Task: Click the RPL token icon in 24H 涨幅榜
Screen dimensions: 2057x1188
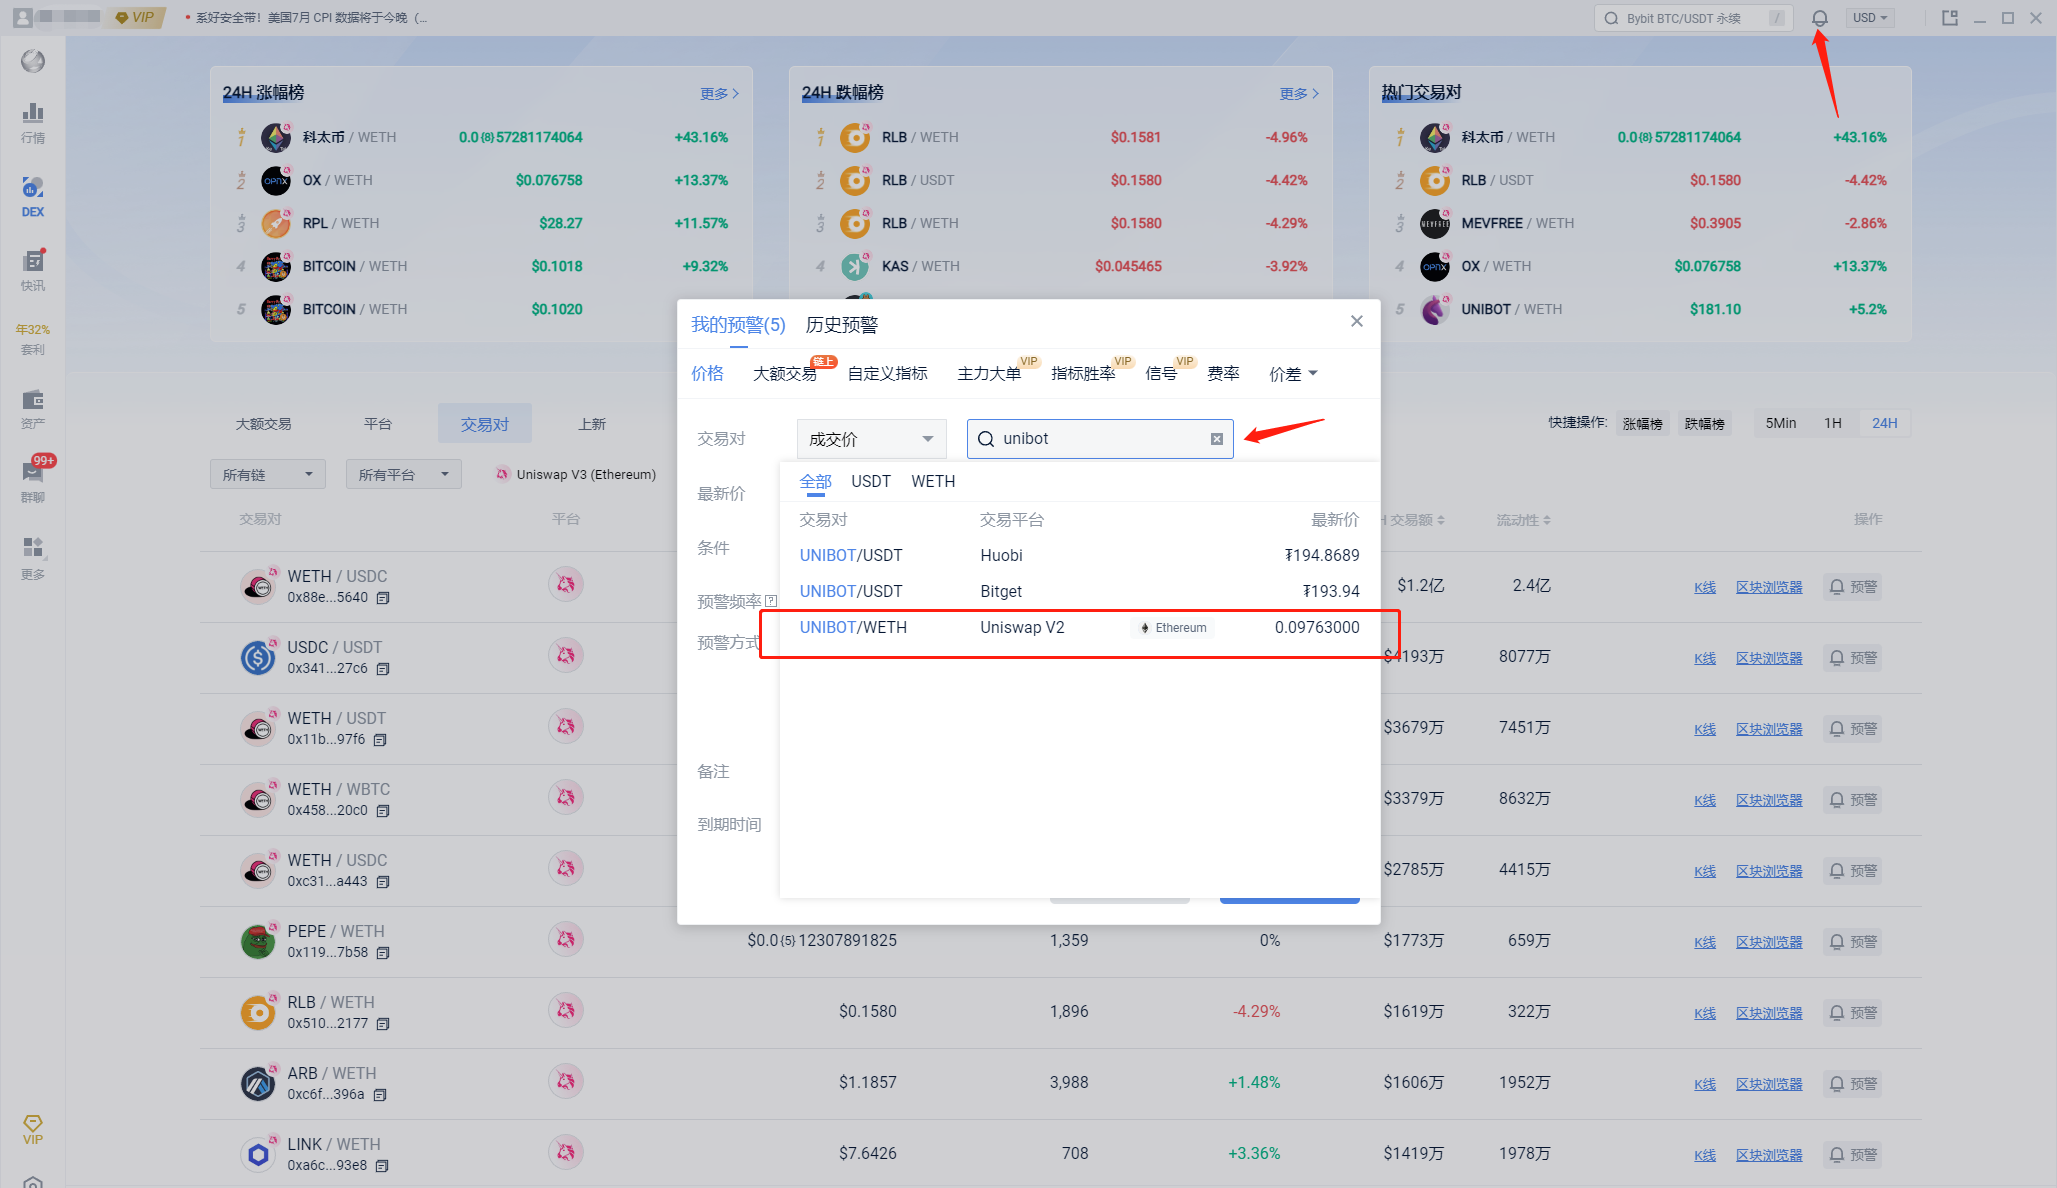Action: click(x=276, y=223)
